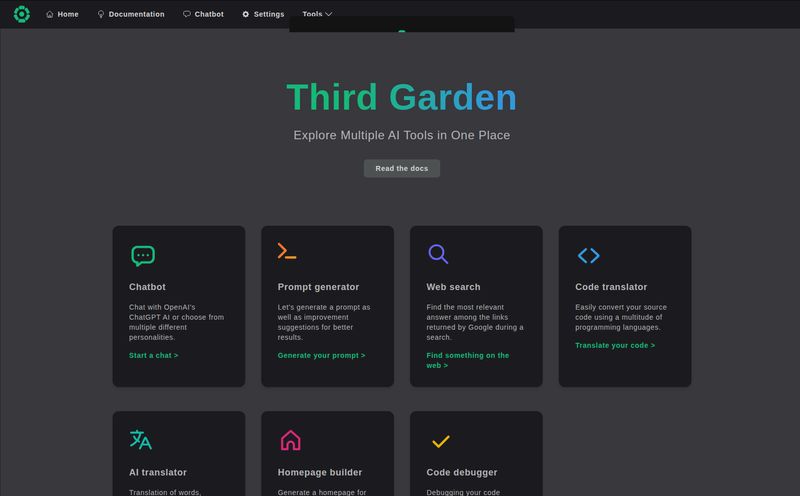Click the Chat with OpenAI's ChatGPT description text
The image size is (800, 496).
point(177,322)
